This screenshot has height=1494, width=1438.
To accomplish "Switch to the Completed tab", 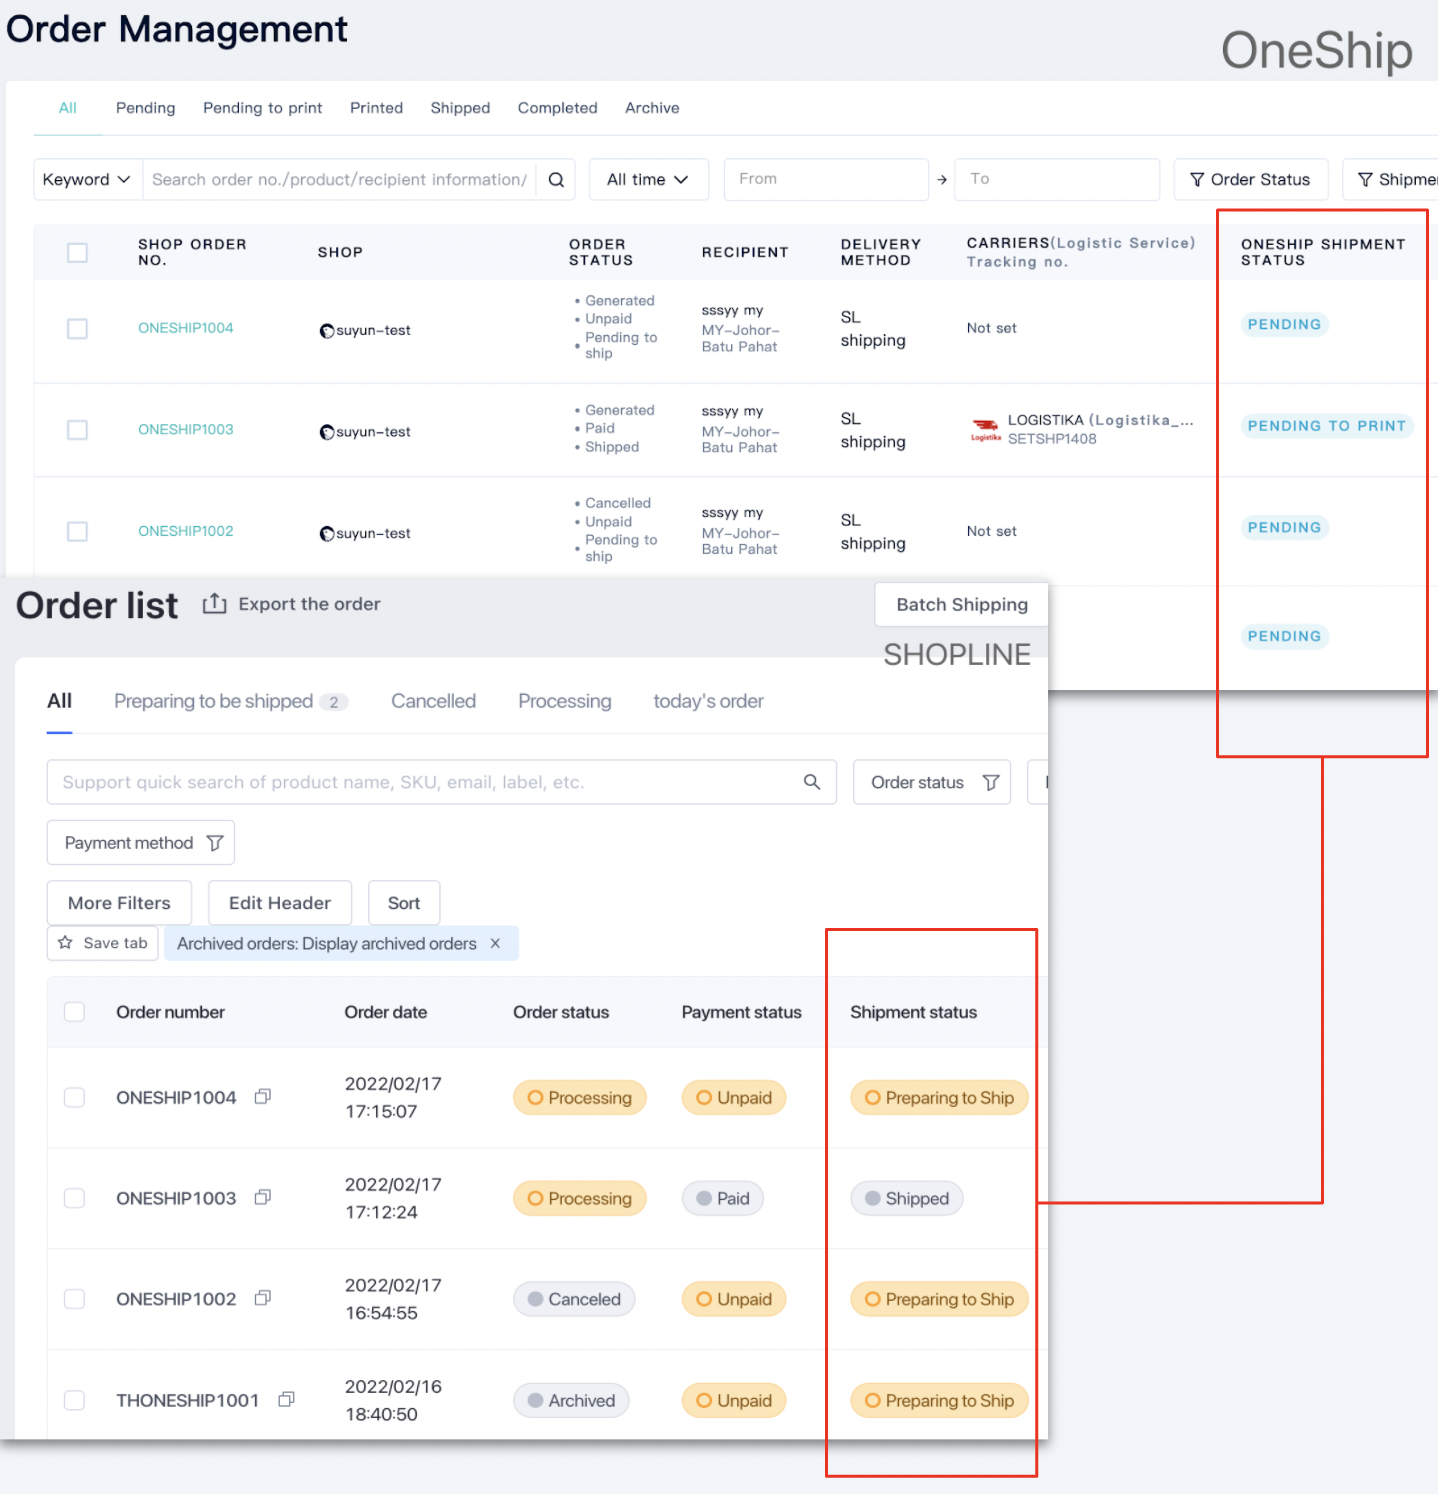I will [x=557, y=108].
